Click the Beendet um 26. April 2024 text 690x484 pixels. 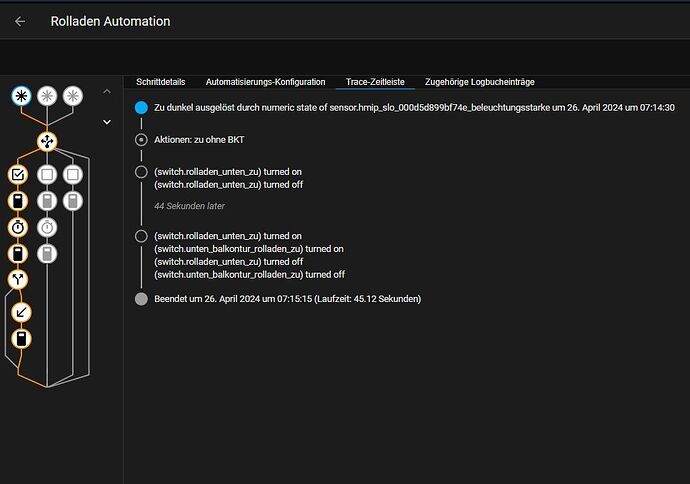click(x=287, y=299)
